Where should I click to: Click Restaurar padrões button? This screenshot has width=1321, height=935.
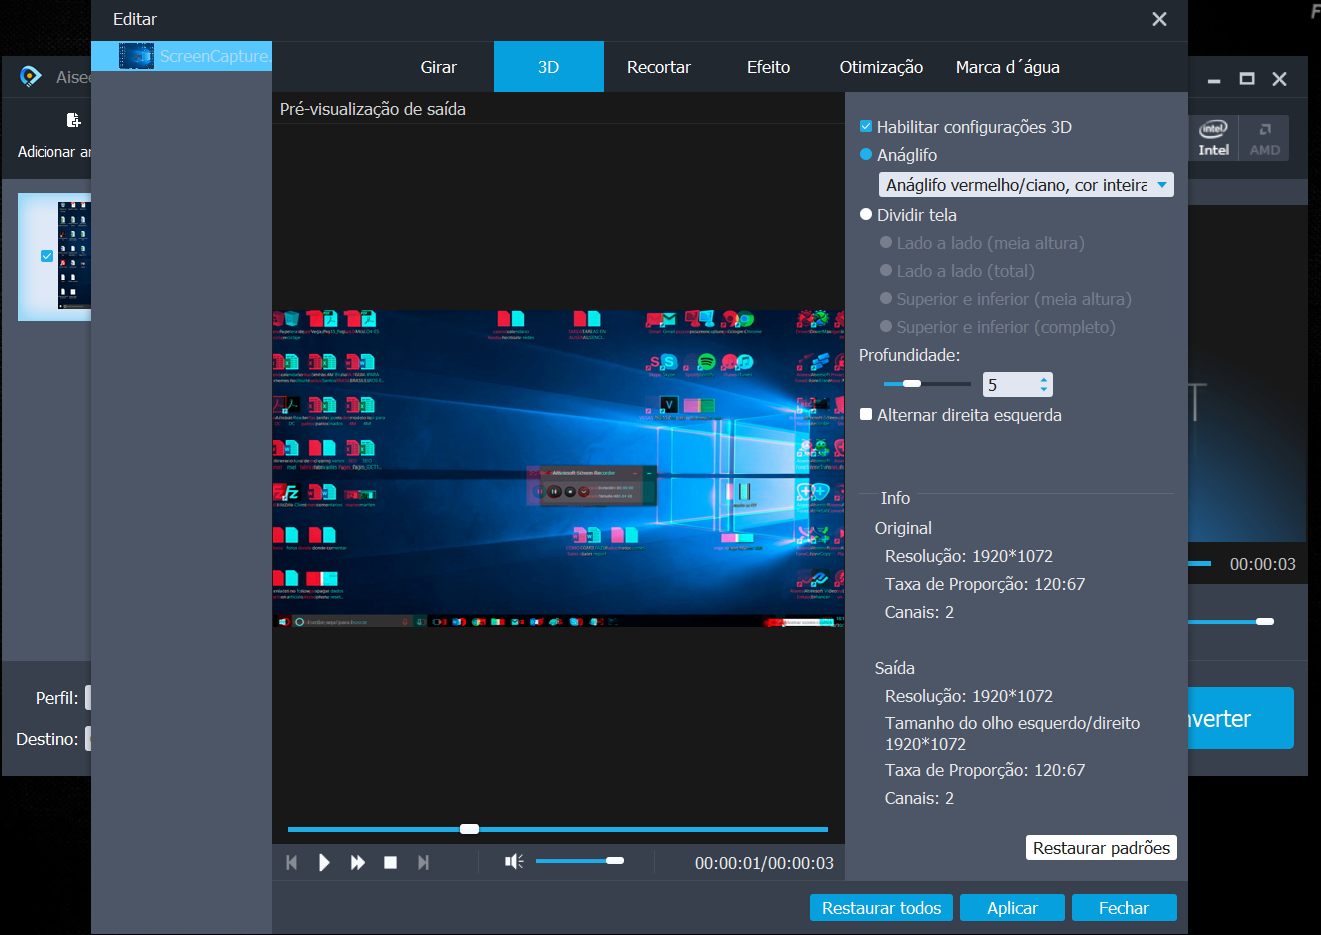coord(1101,848)
